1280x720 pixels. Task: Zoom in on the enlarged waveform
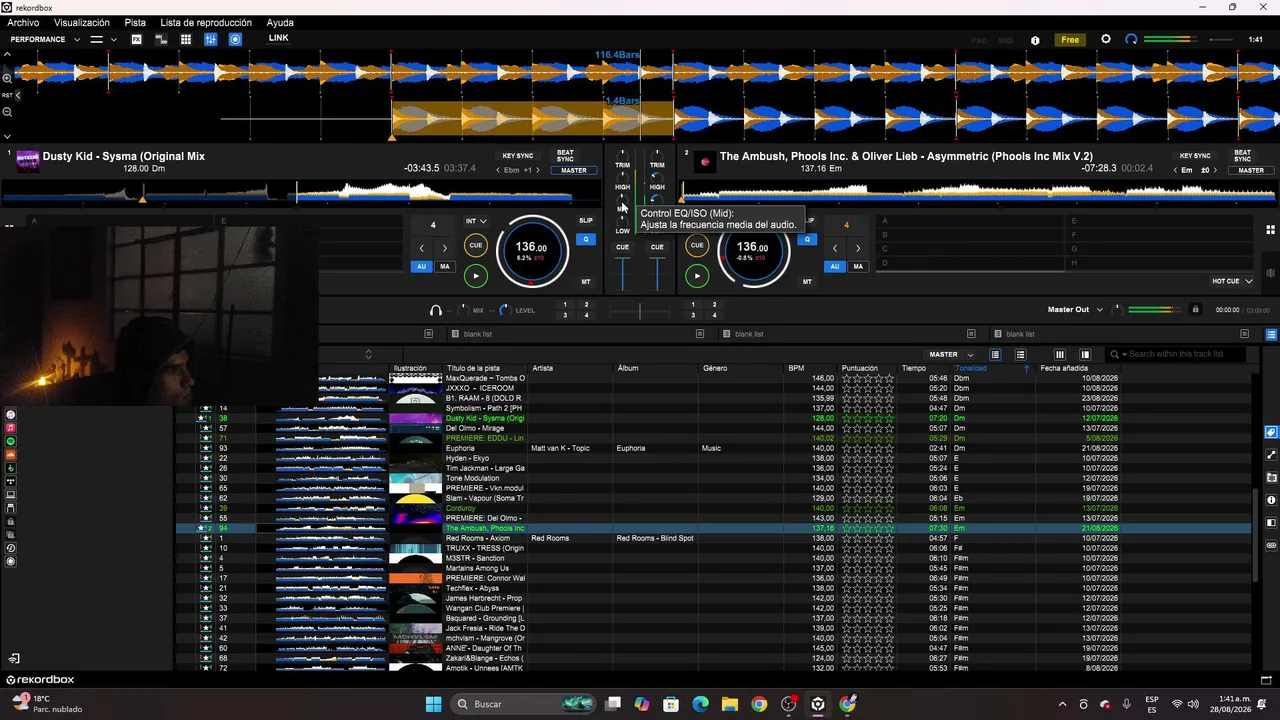(x=7, y=78)
